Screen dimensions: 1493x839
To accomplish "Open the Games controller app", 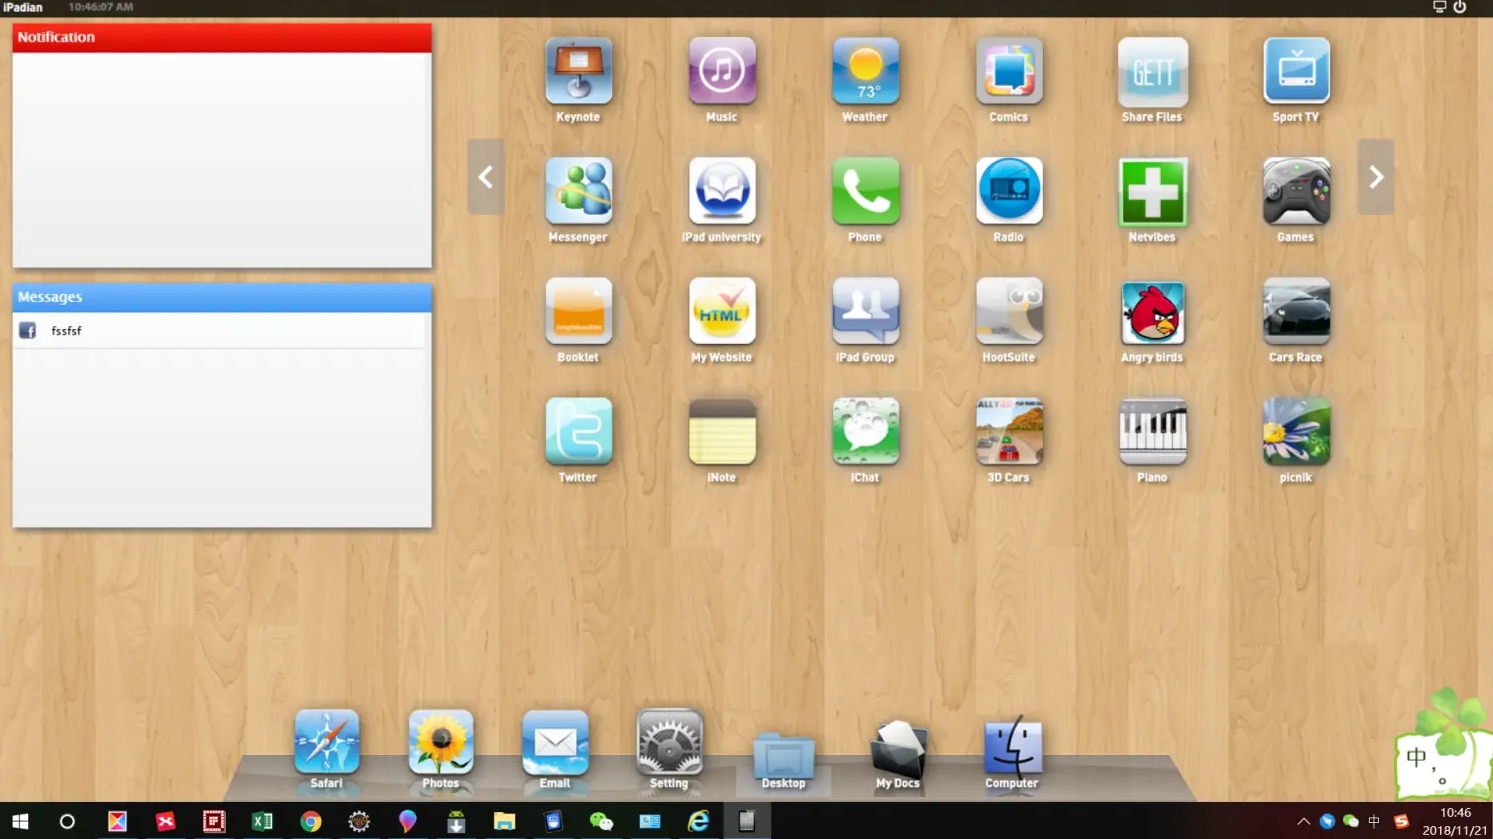I will [x=1296, y=191].
